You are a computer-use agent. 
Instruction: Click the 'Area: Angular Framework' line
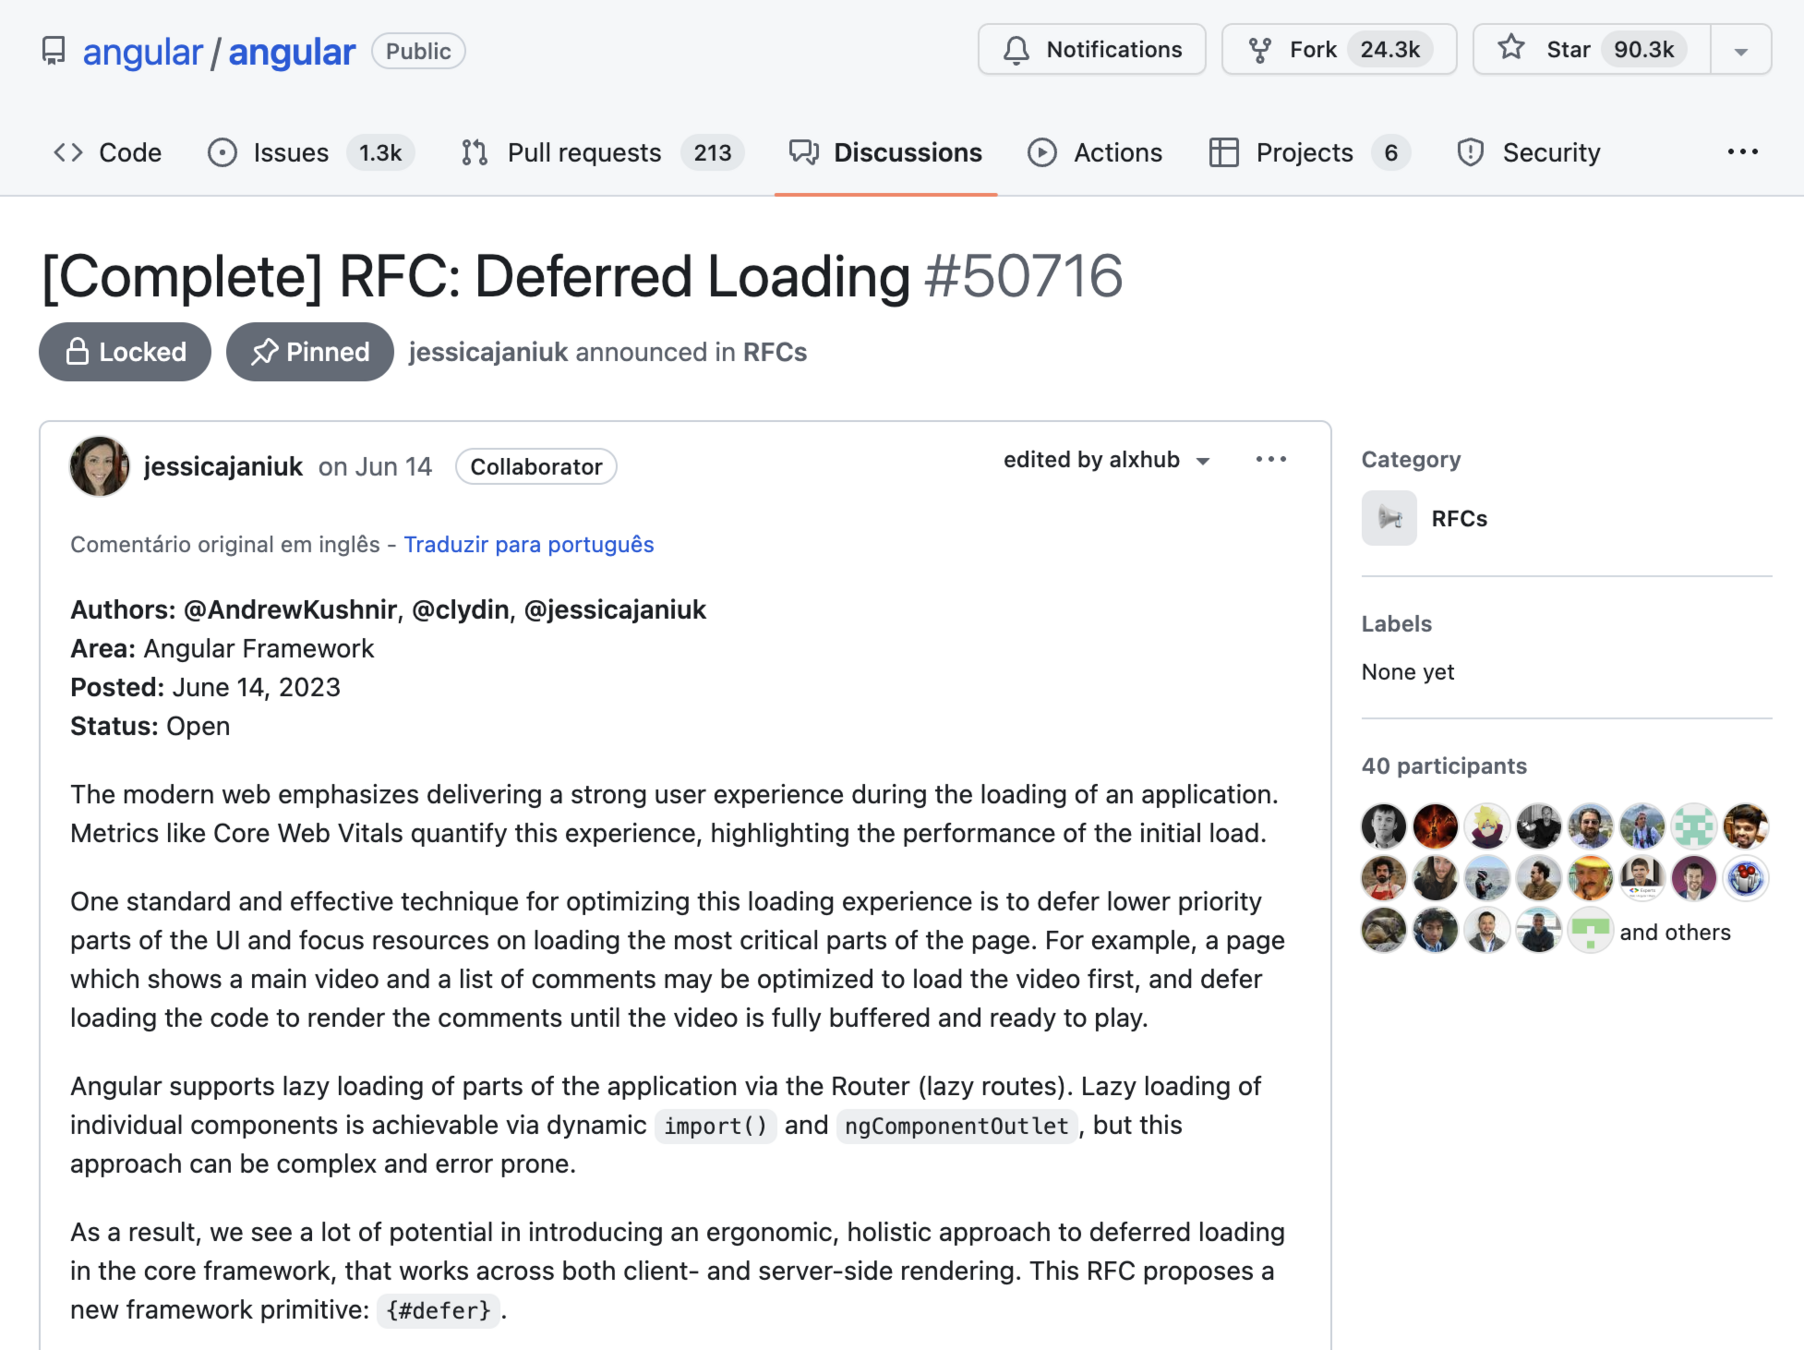click(x=222, y=649)
